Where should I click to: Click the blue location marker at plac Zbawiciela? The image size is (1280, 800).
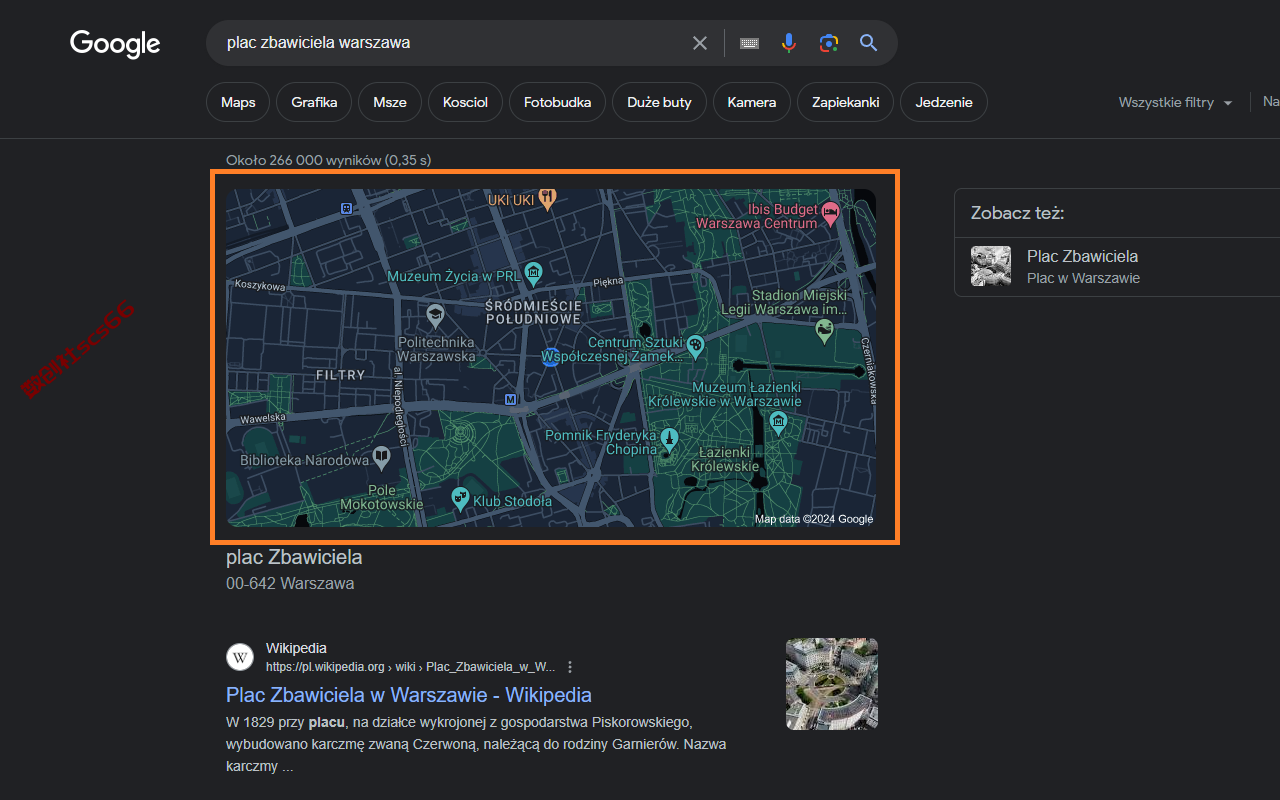(x=550, y=357)
